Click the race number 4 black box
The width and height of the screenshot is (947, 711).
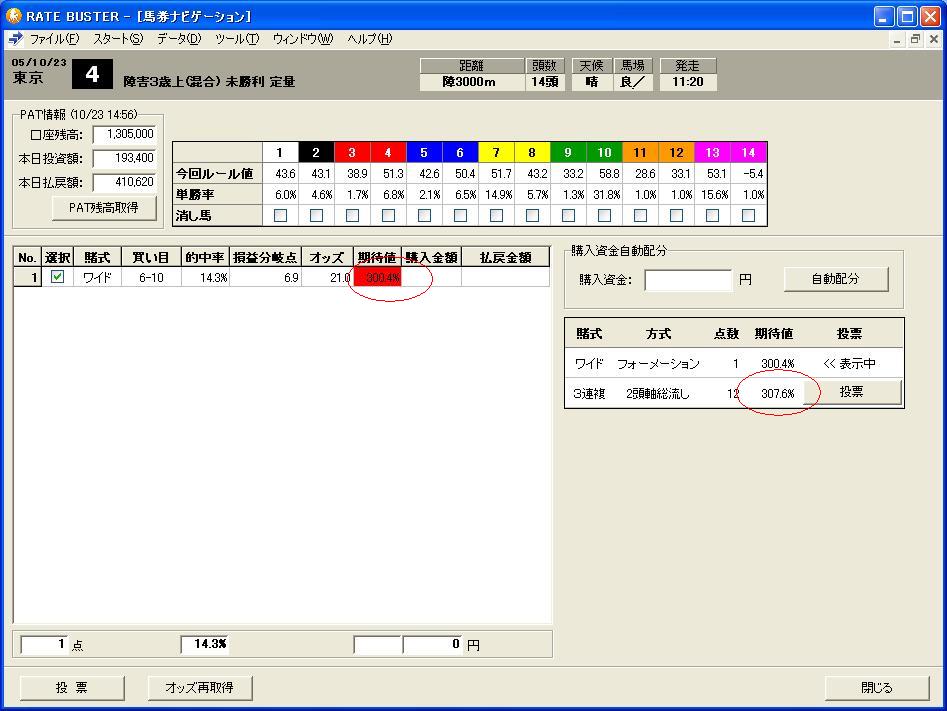(x=92, y=74)
